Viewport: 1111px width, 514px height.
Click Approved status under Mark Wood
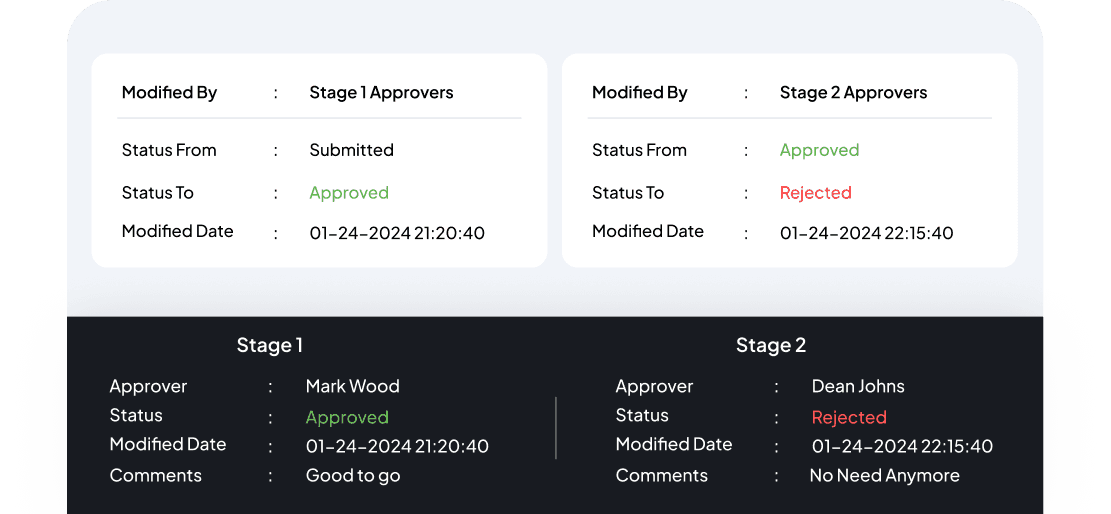click(x=347, y=417)
